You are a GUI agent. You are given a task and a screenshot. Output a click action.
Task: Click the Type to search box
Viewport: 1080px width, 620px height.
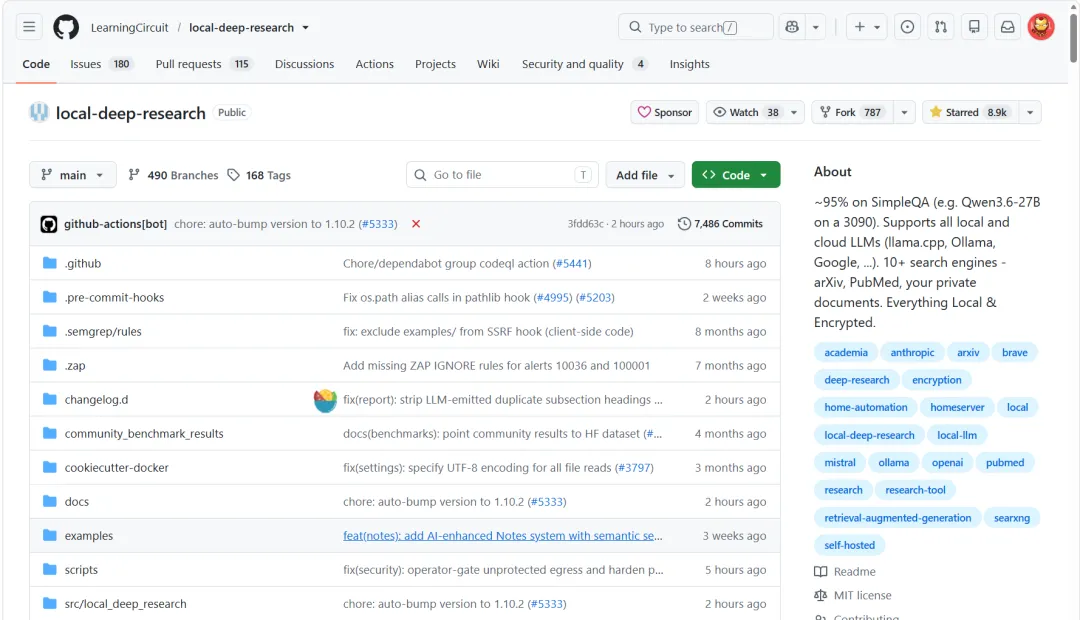pos(696,27)
